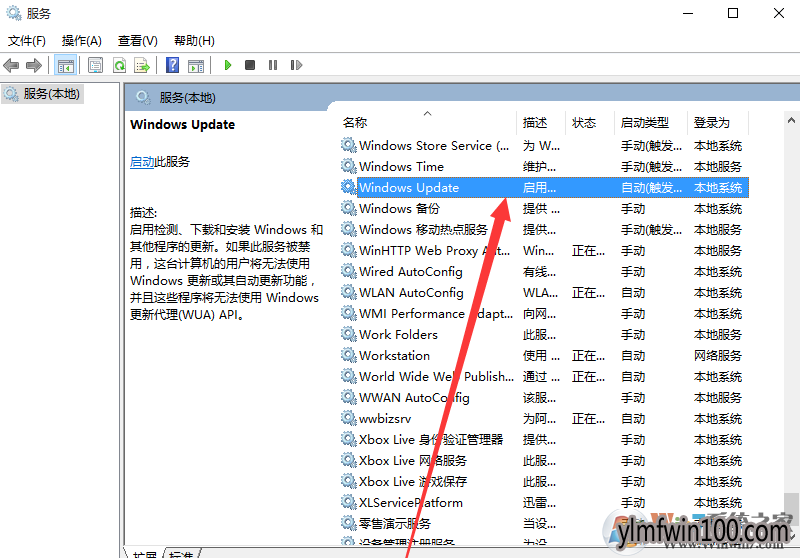Viewport: 800px width, 558px height.
Task: Select the Windows 备份 service
Action: point(544,209)
